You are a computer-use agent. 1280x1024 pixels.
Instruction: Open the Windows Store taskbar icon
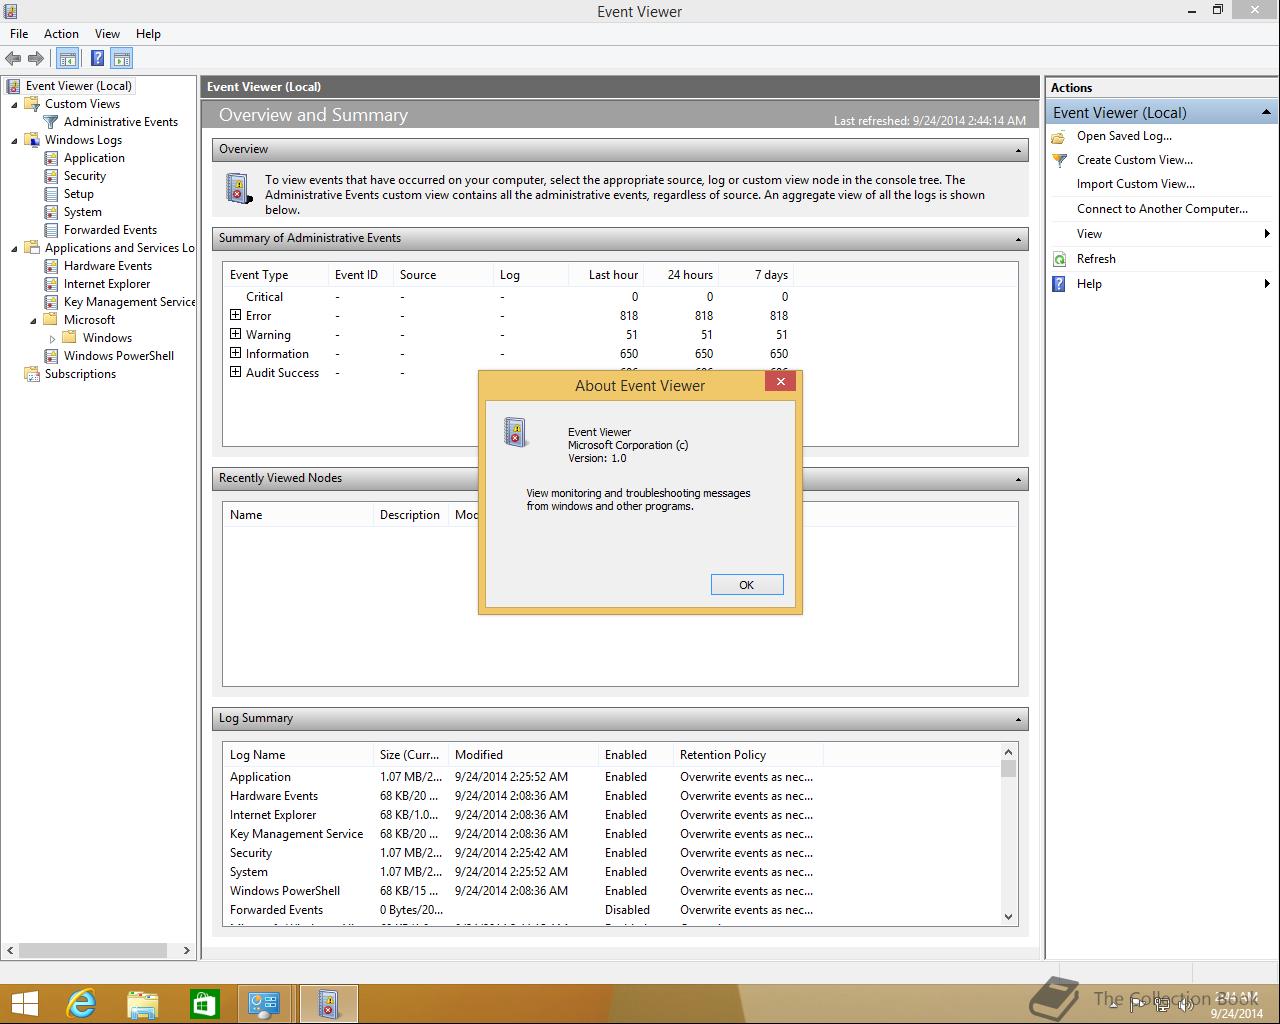204,1004
